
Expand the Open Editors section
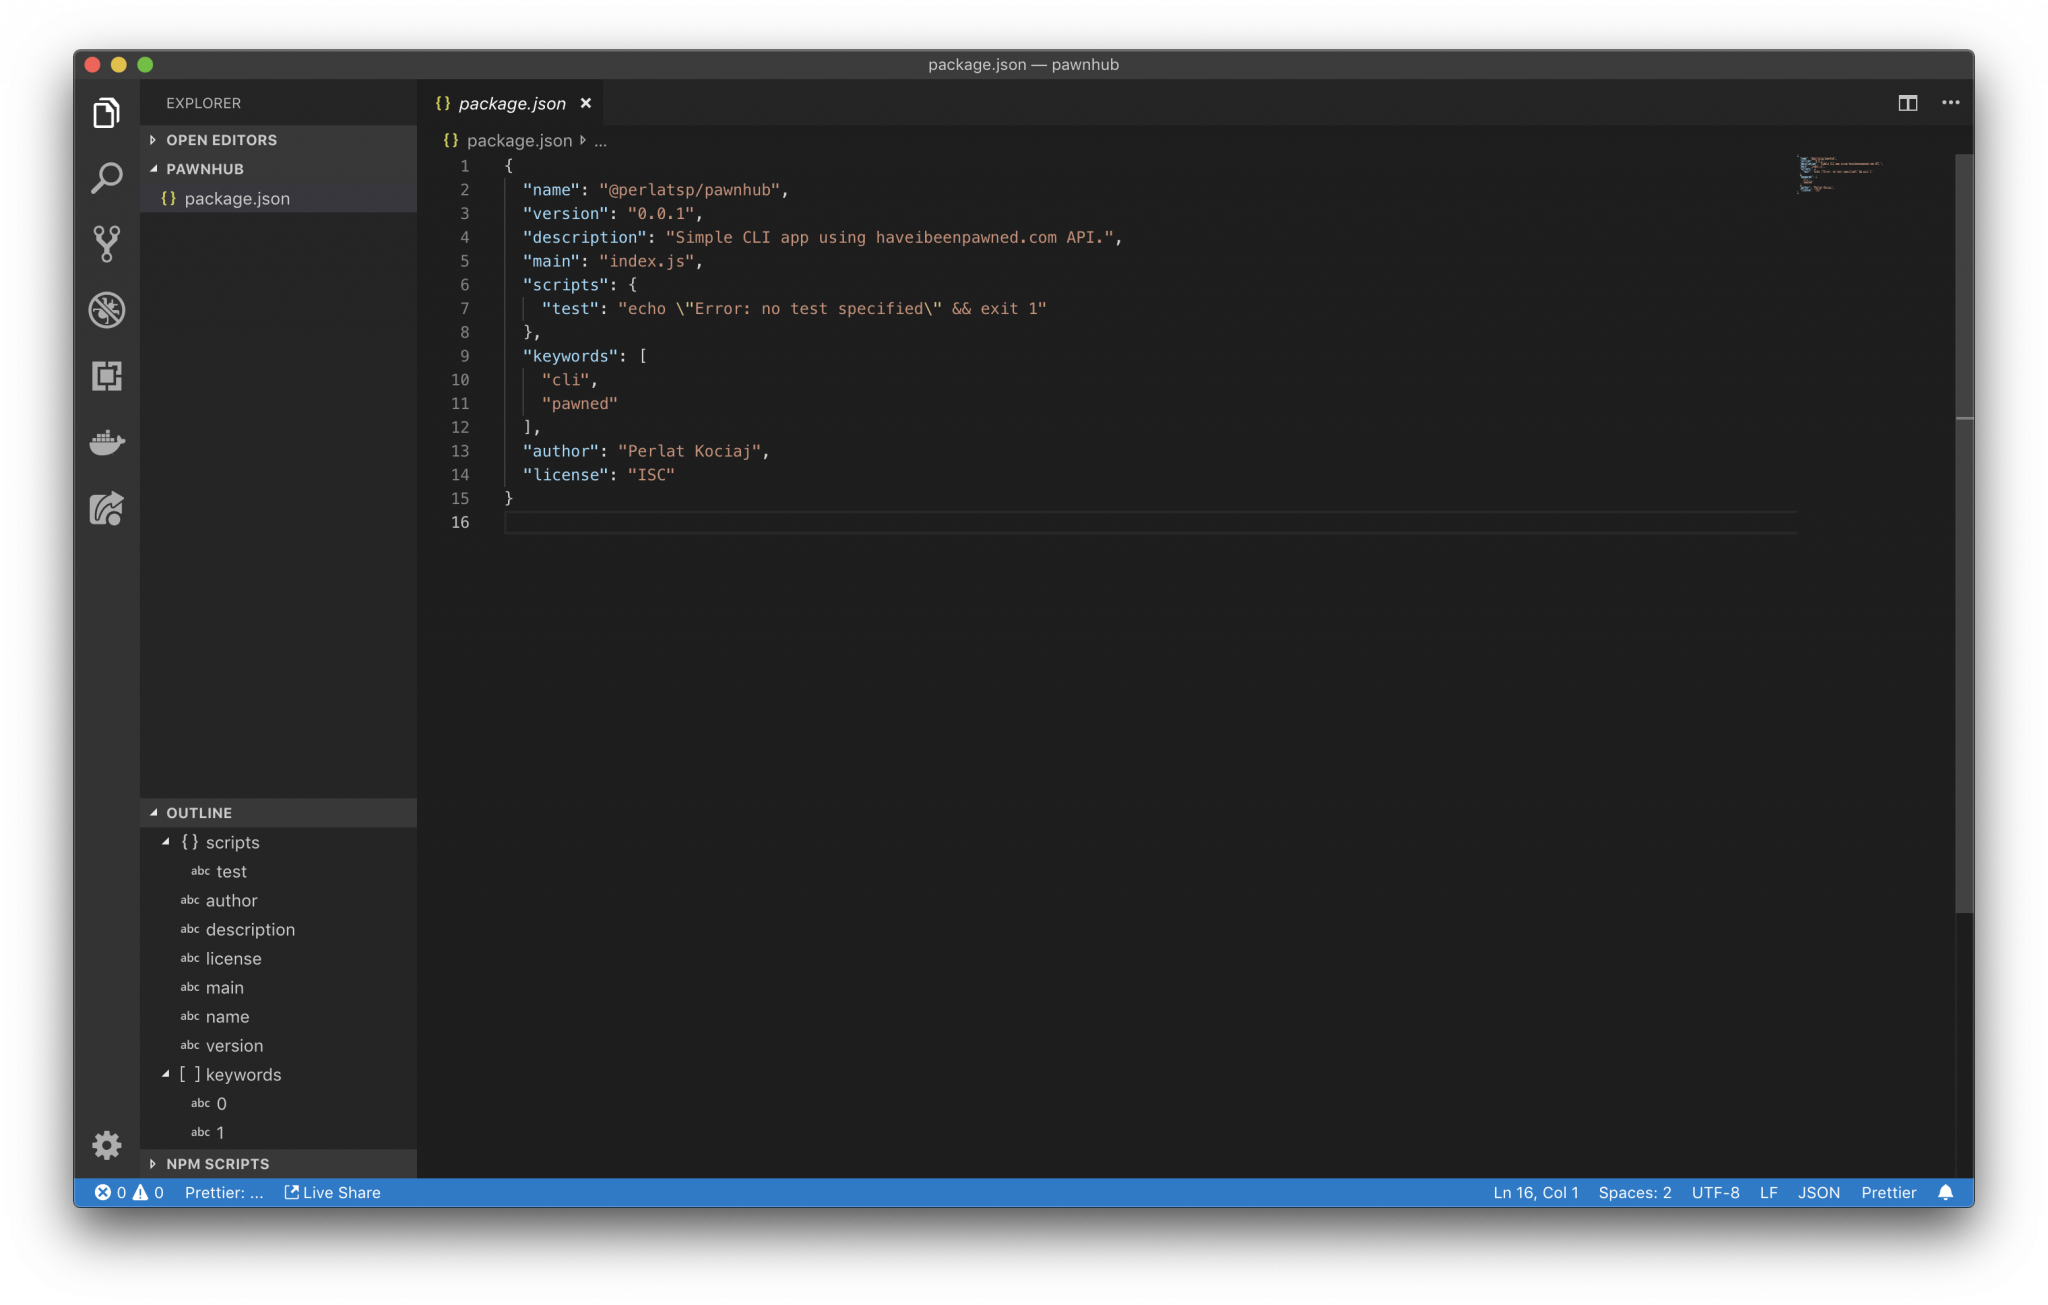pyautogui.click(x=278, y=140)
